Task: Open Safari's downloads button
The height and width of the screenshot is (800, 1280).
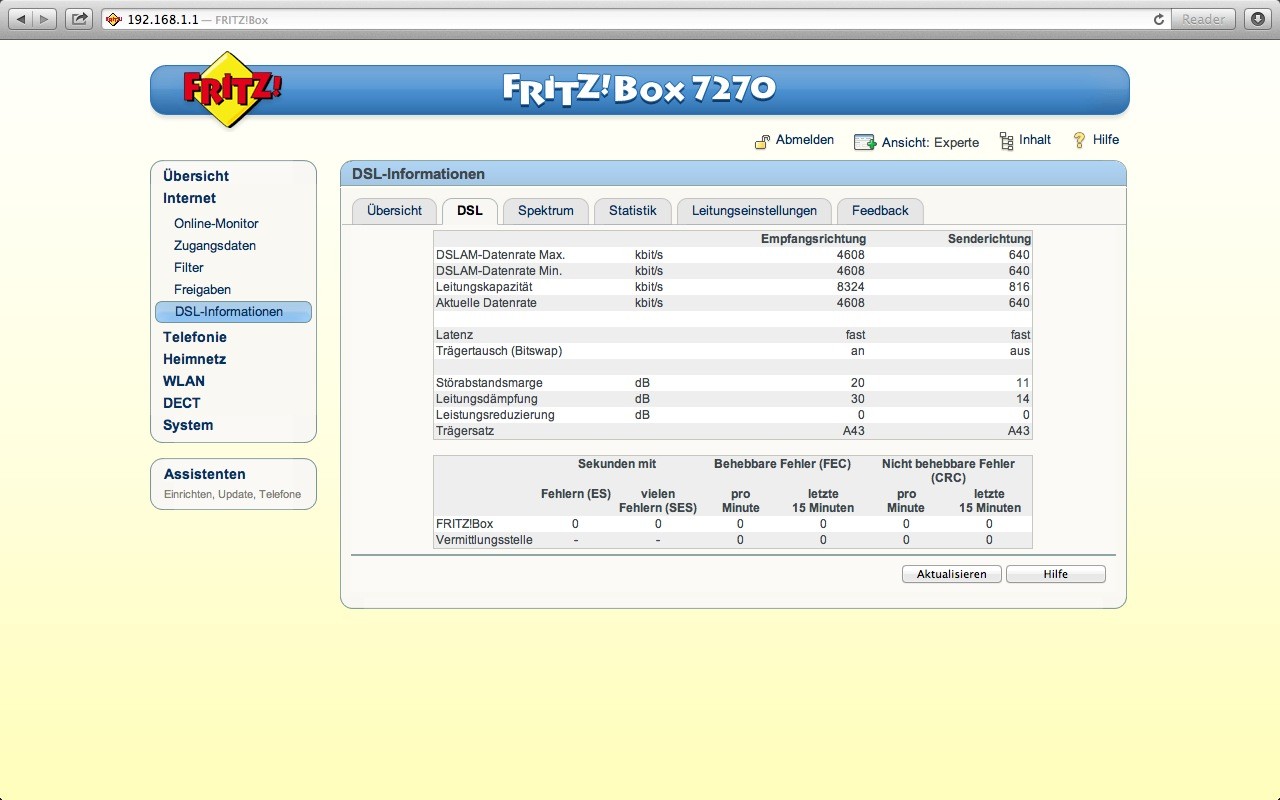Action: tap(1257, 19)
